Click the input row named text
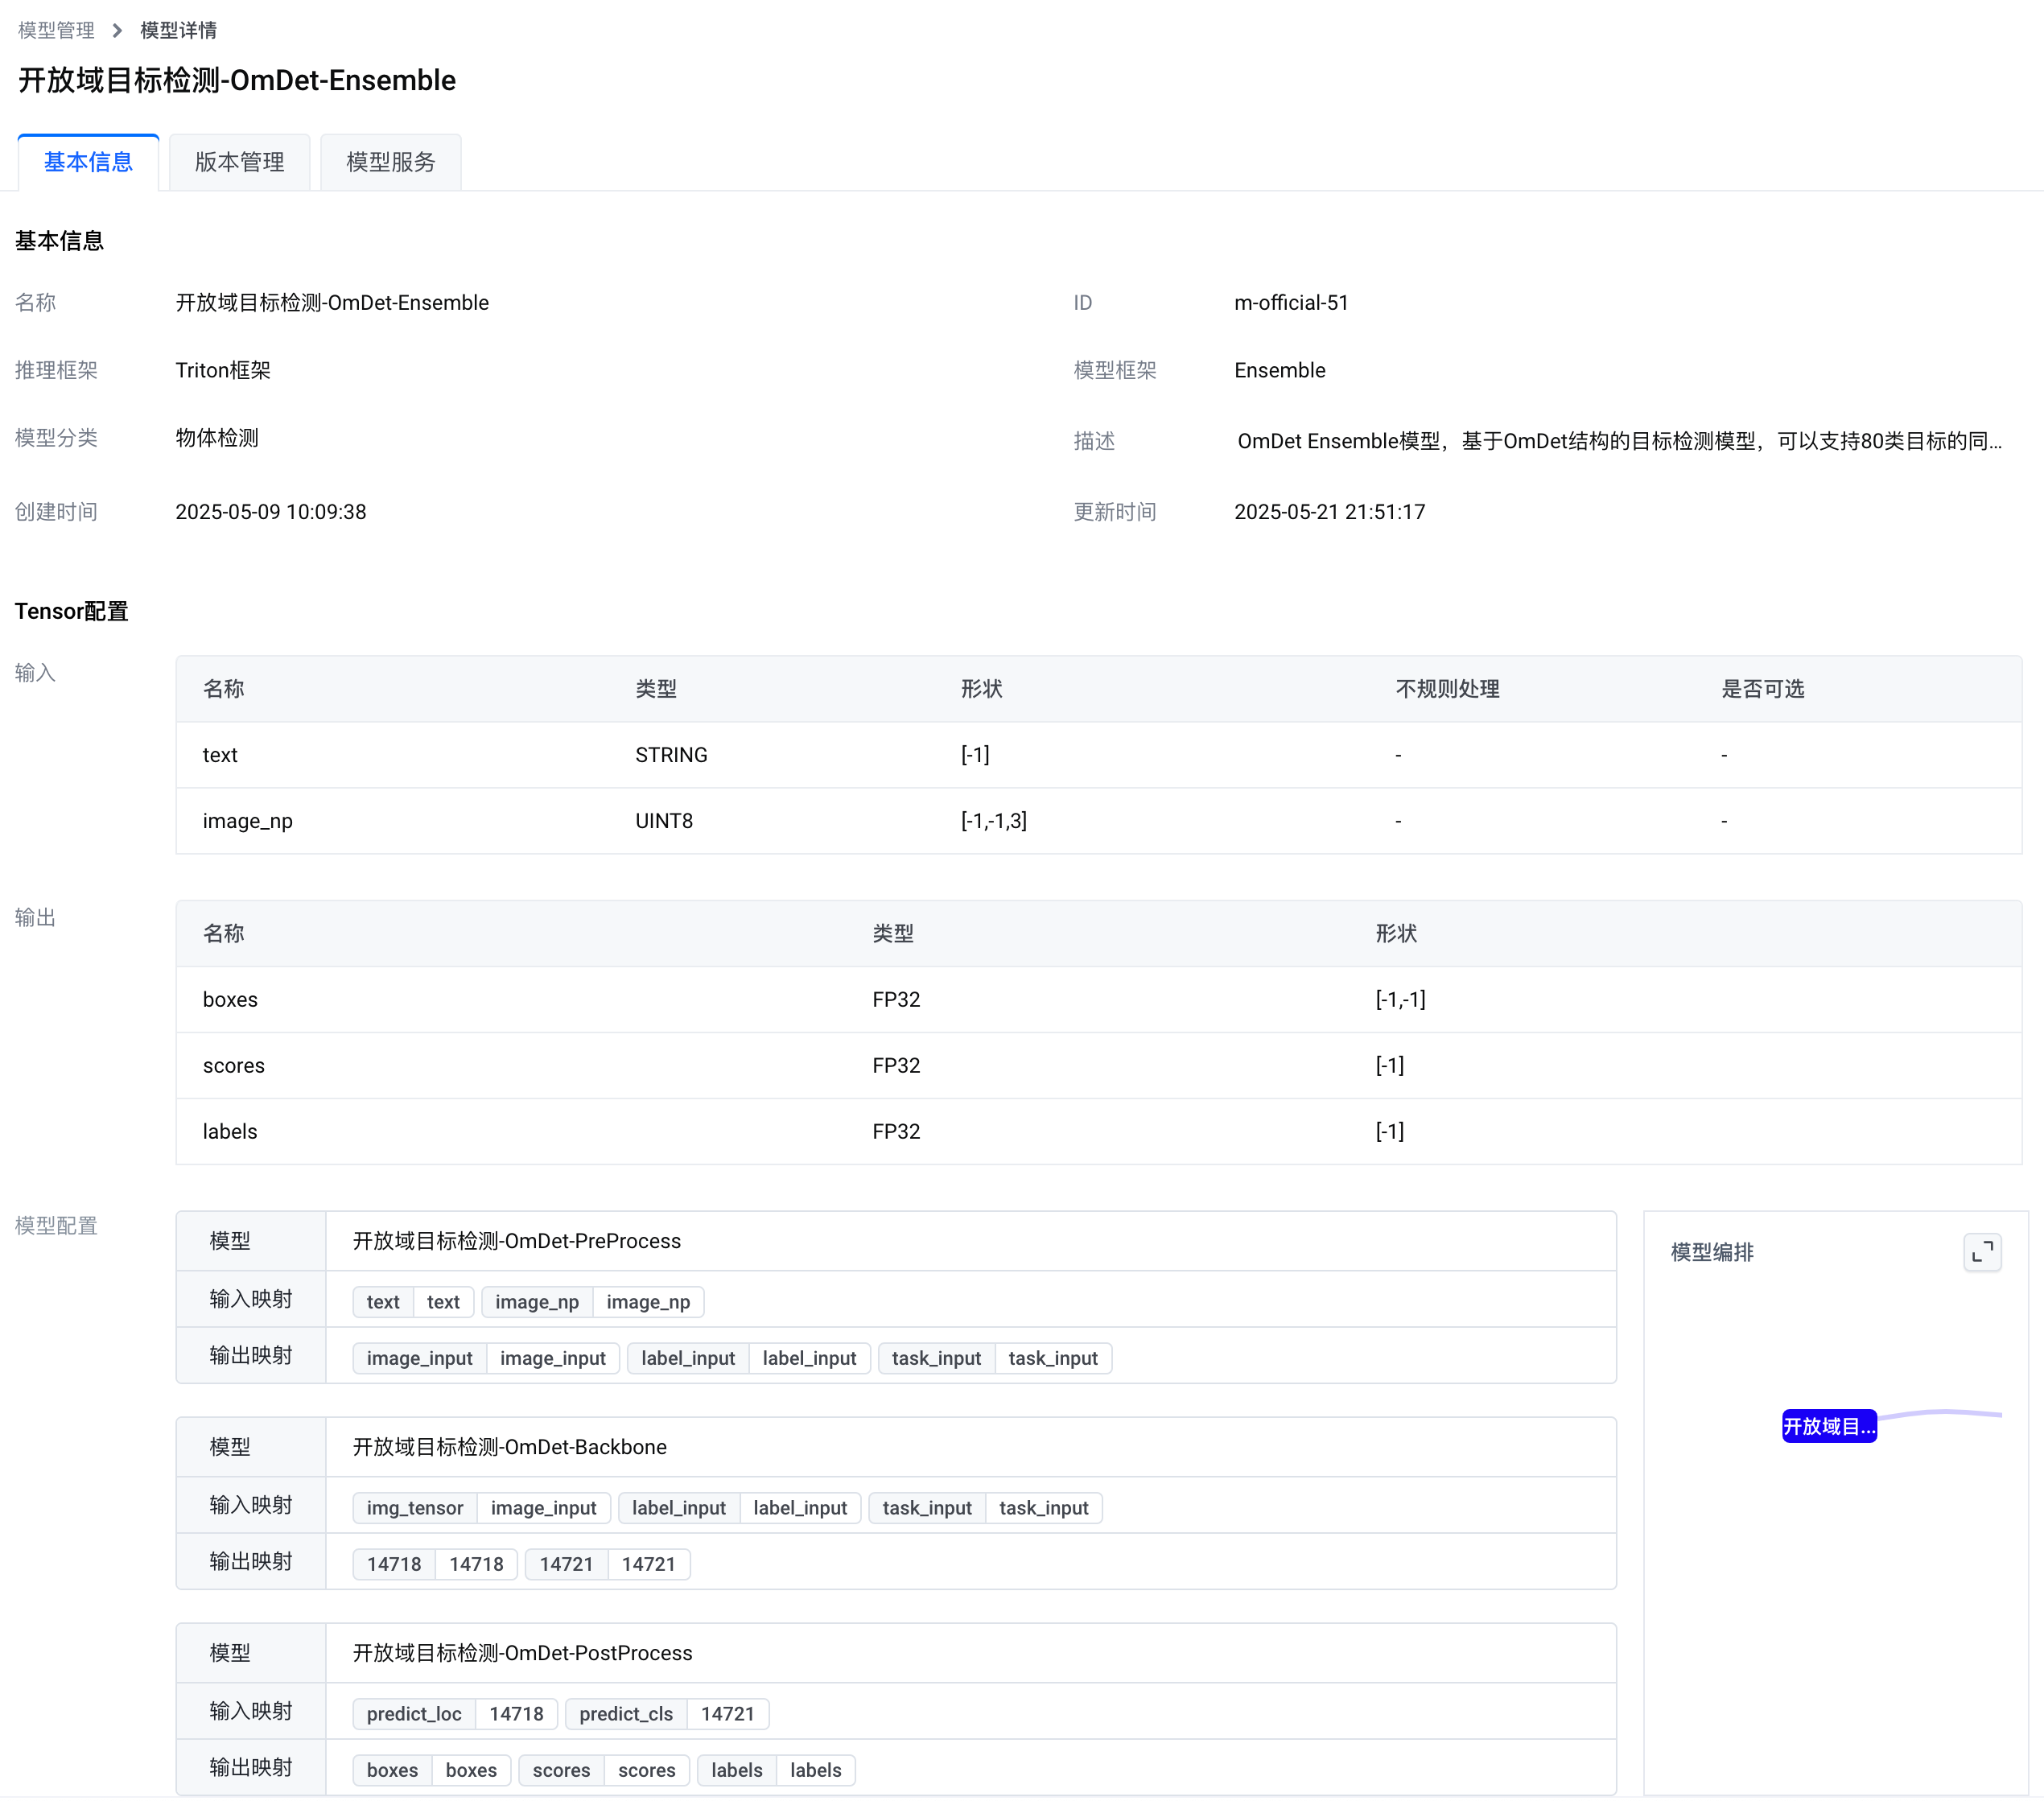 click(1098, 755)
